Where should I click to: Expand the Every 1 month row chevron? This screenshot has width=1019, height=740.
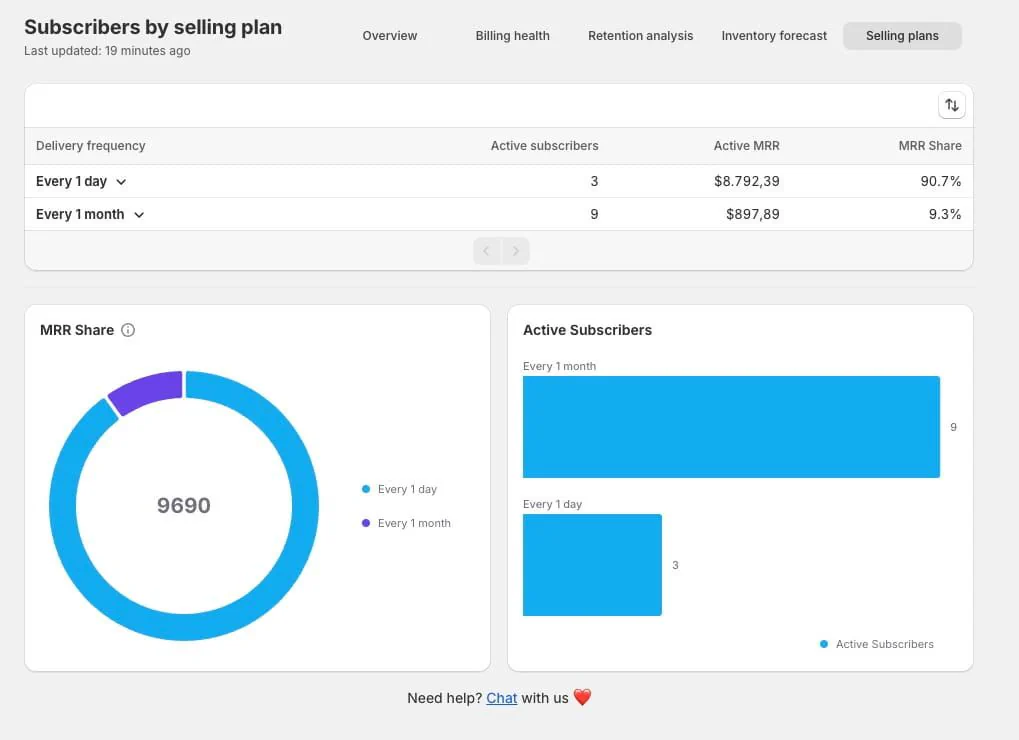tap(139, 215)
